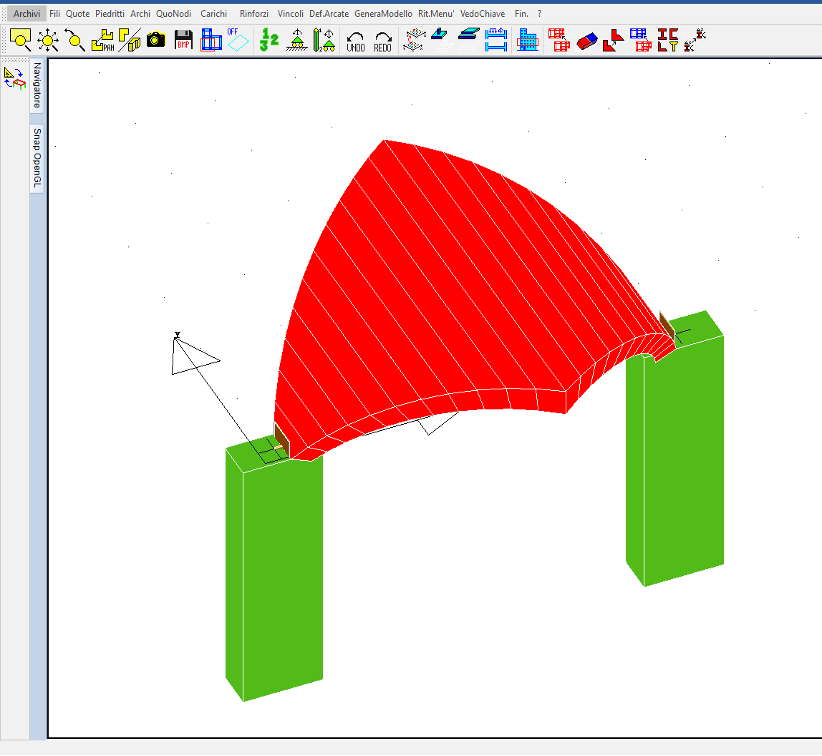Open the Carichi menu
The width and height of the screenshot is (822, 756).
(x=213, y=14)
